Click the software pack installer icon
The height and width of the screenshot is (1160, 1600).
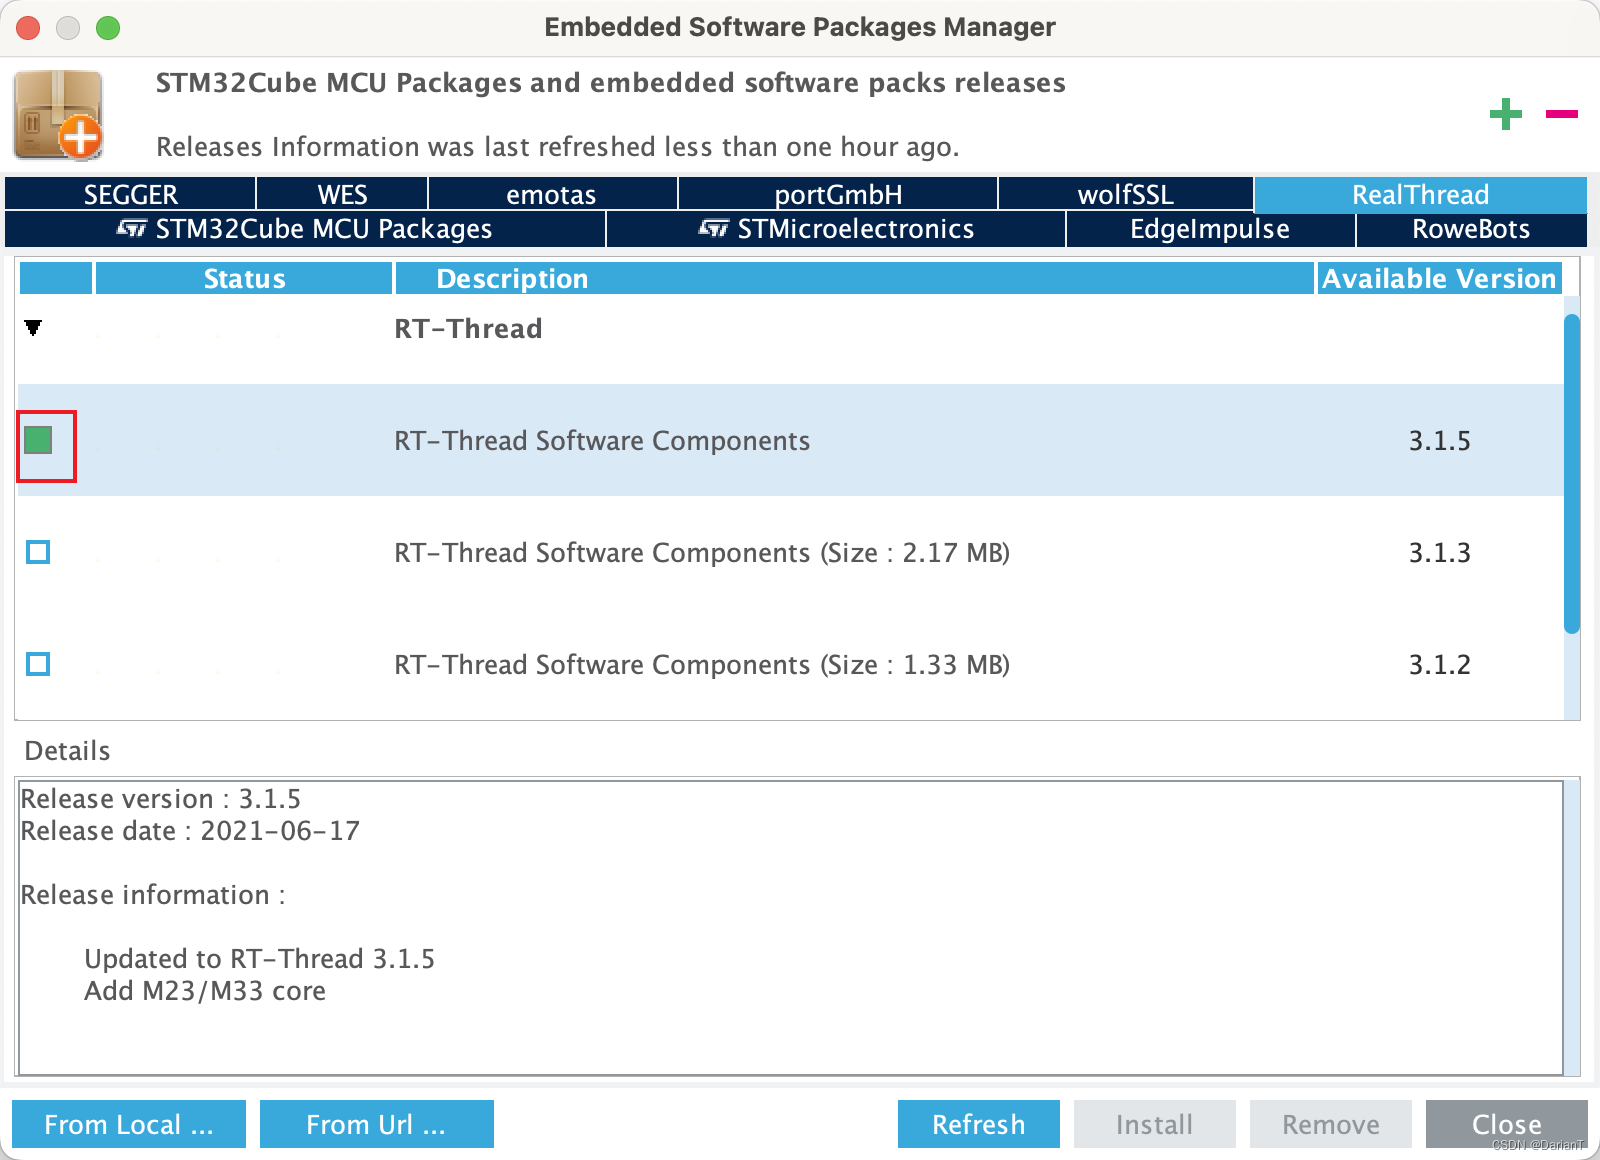tap(58, 115)
